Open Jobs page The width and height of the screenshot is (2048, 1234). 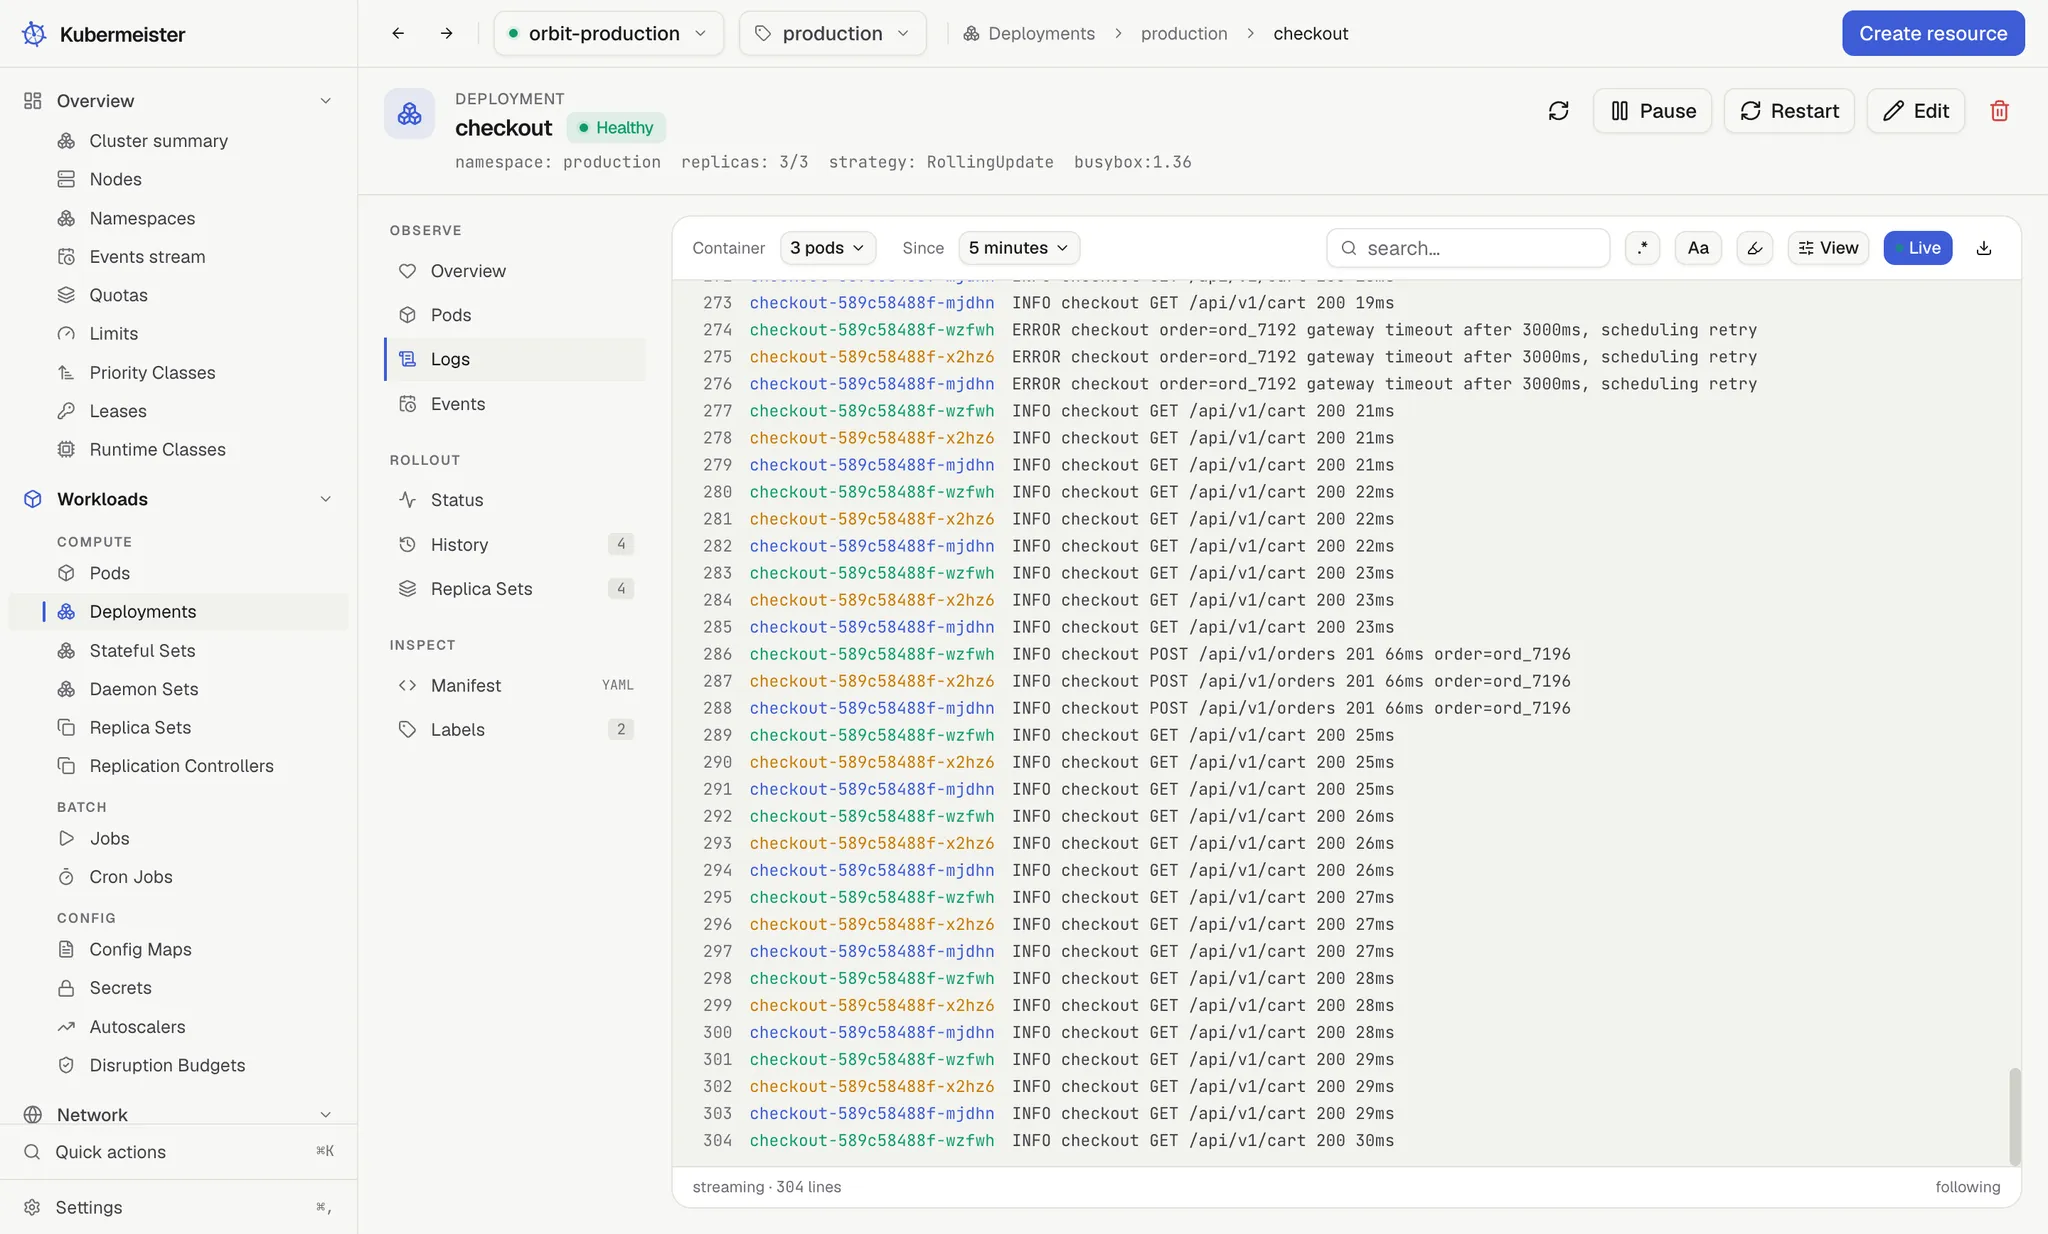click(109, 839)
